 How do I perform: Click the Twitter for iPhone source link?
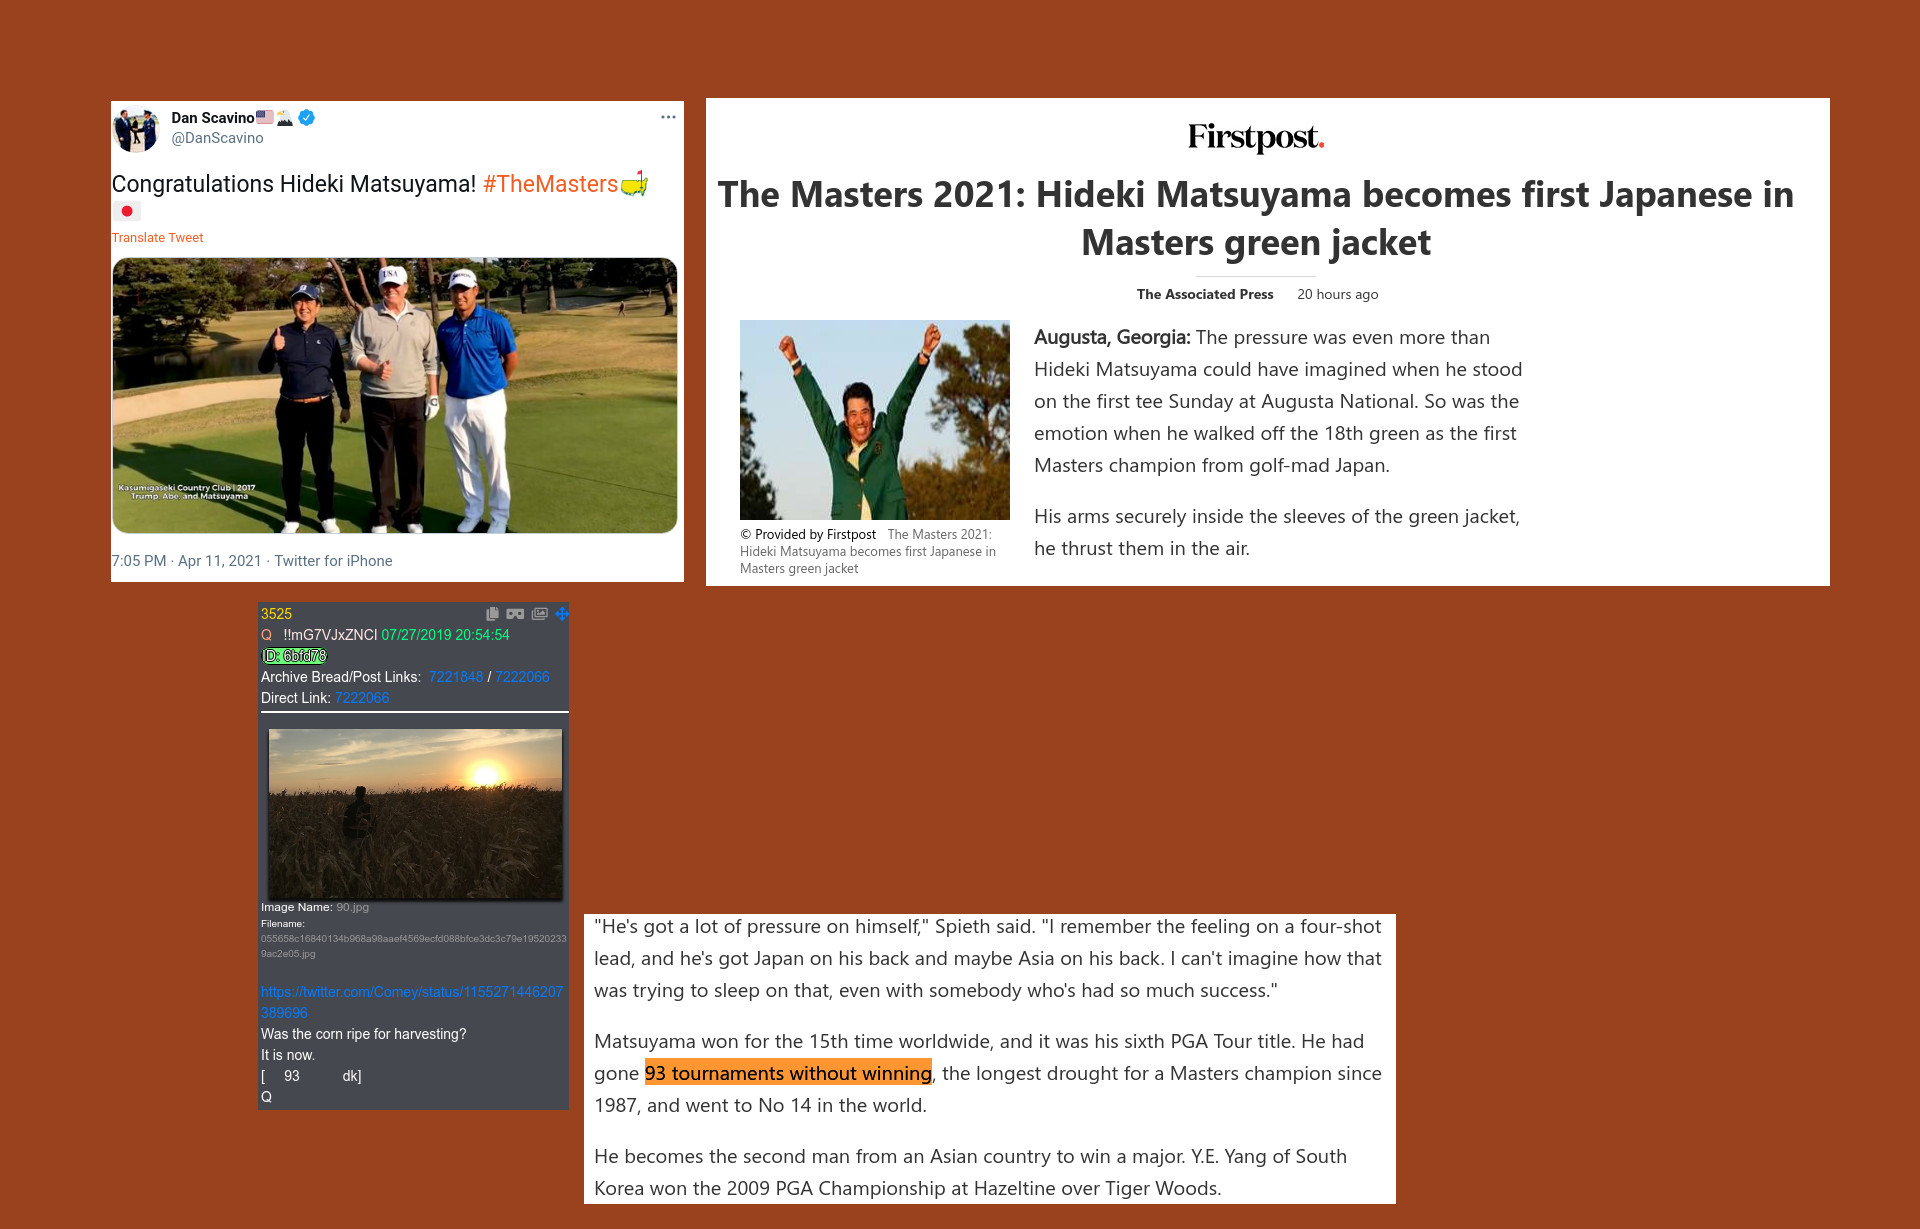click(x=333, y=561)
